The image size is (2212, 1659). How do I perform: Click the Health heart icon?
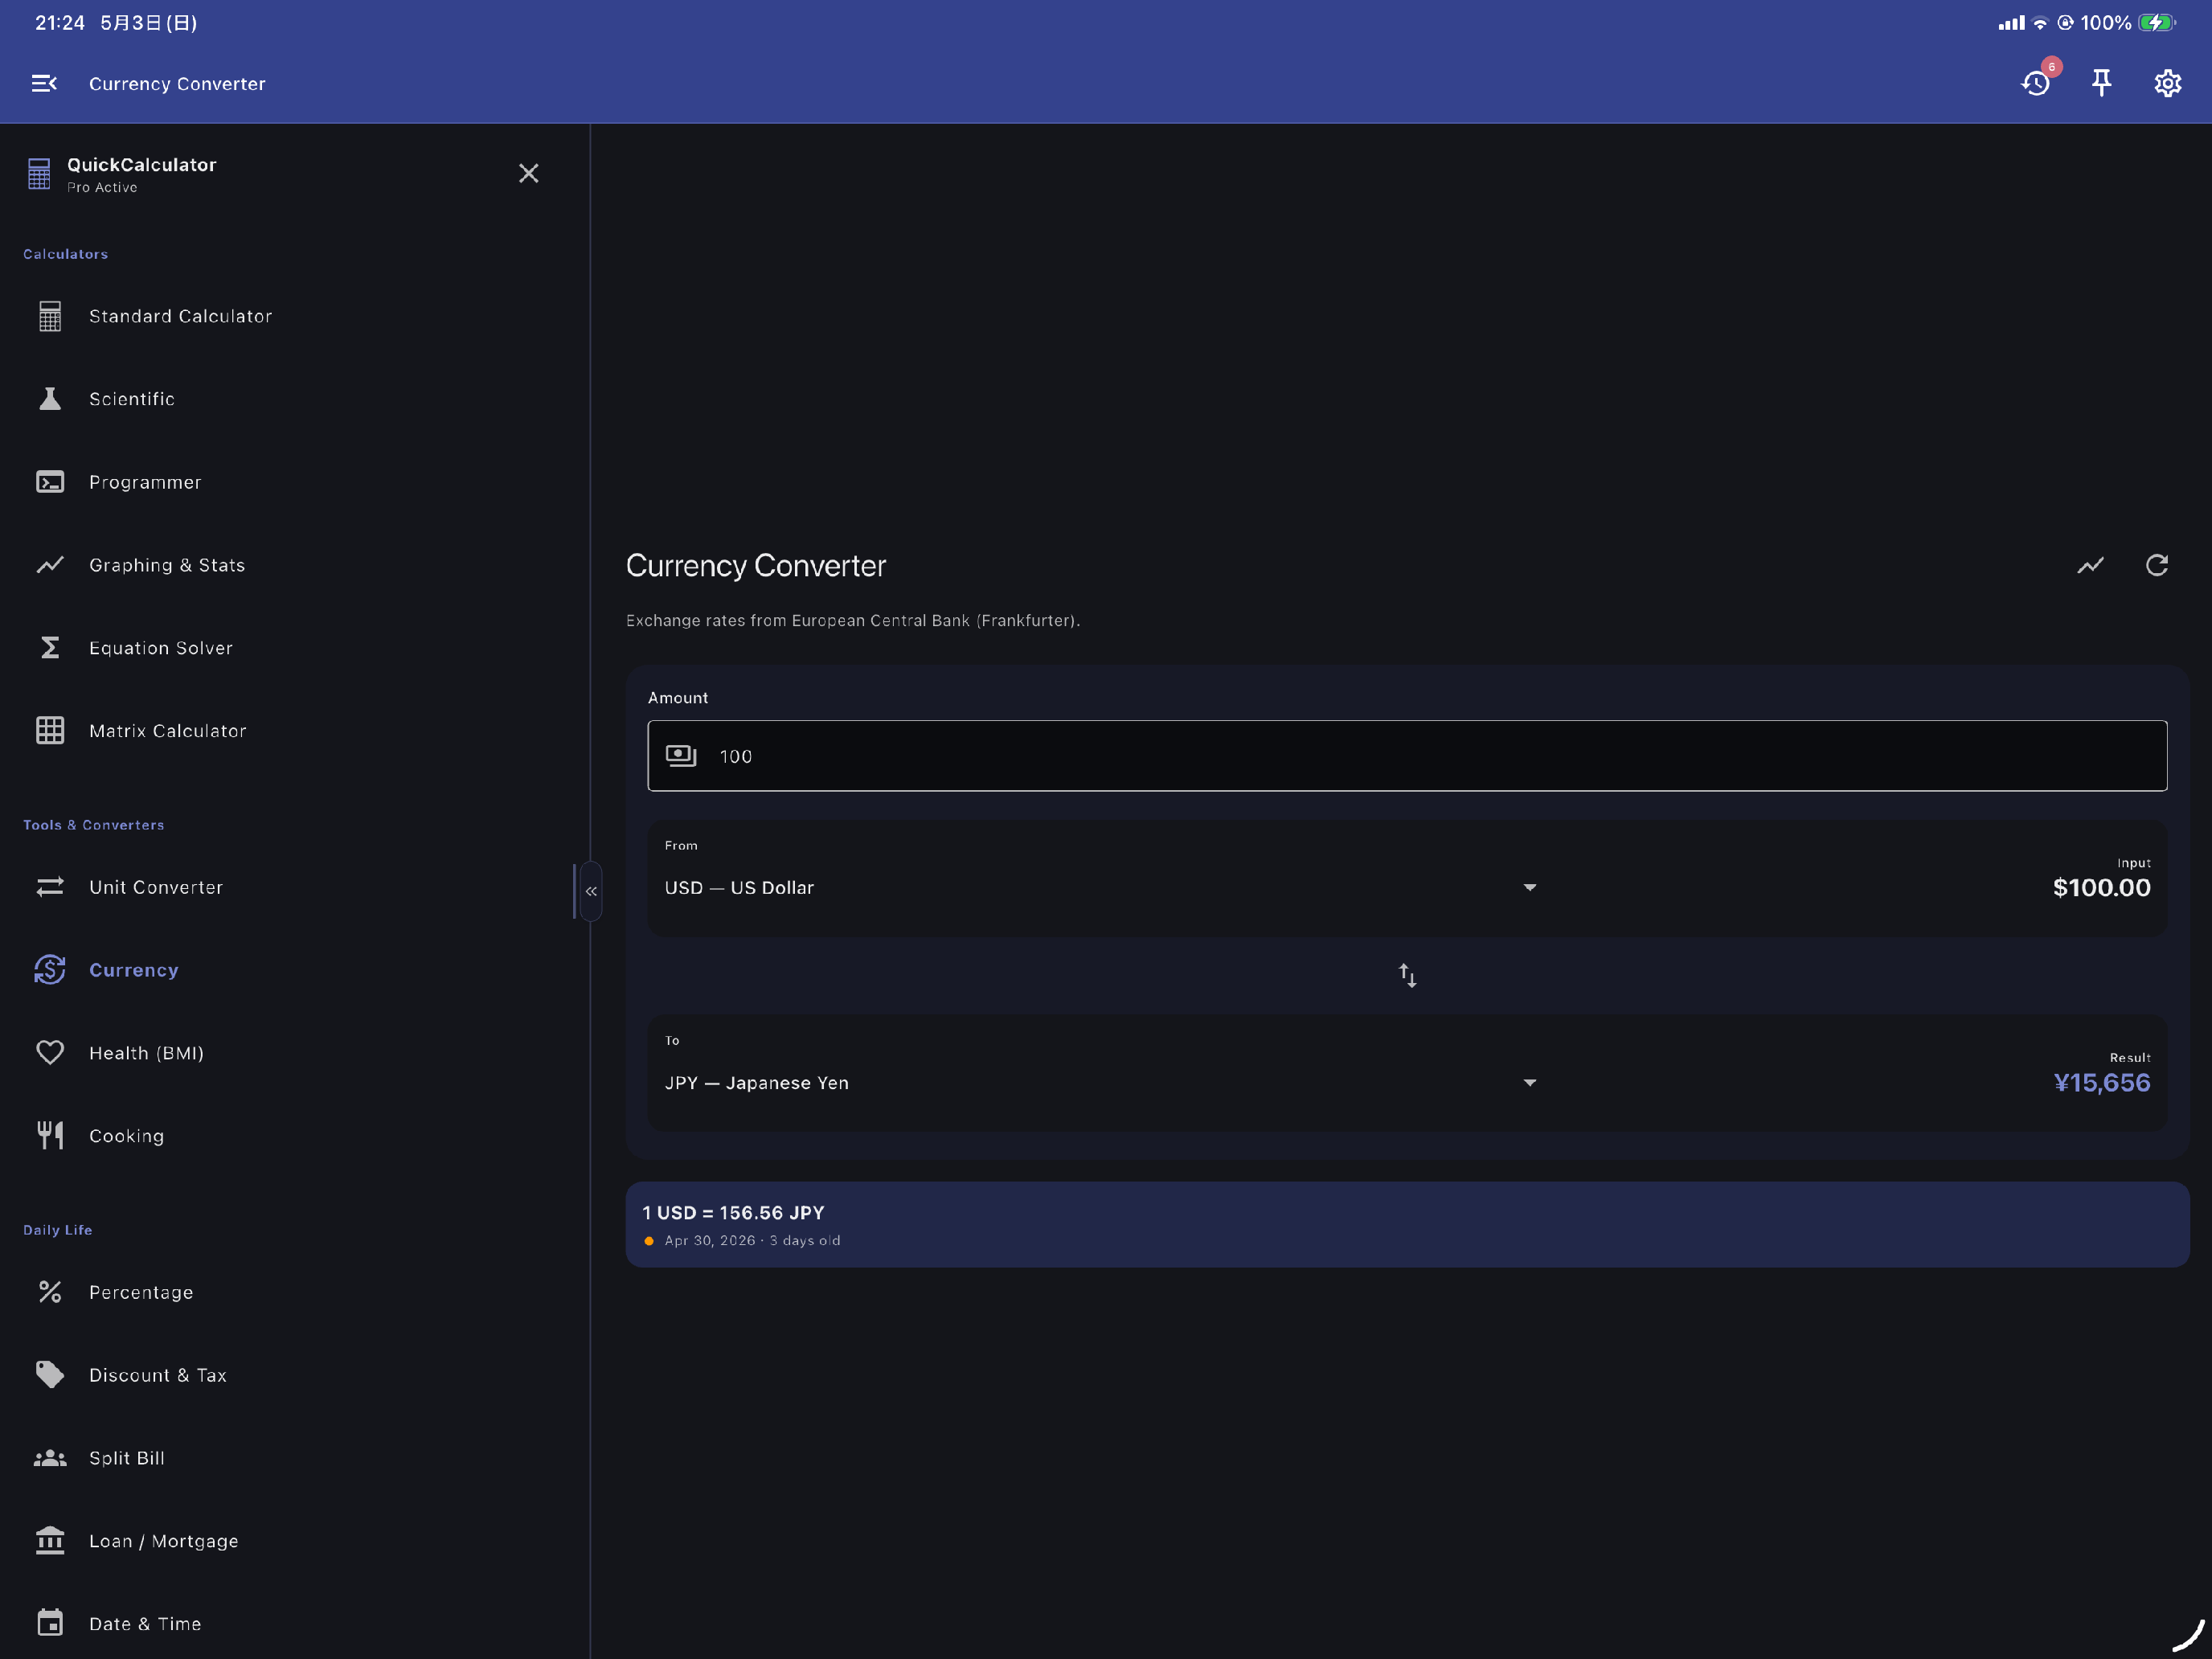(50, 1053)
